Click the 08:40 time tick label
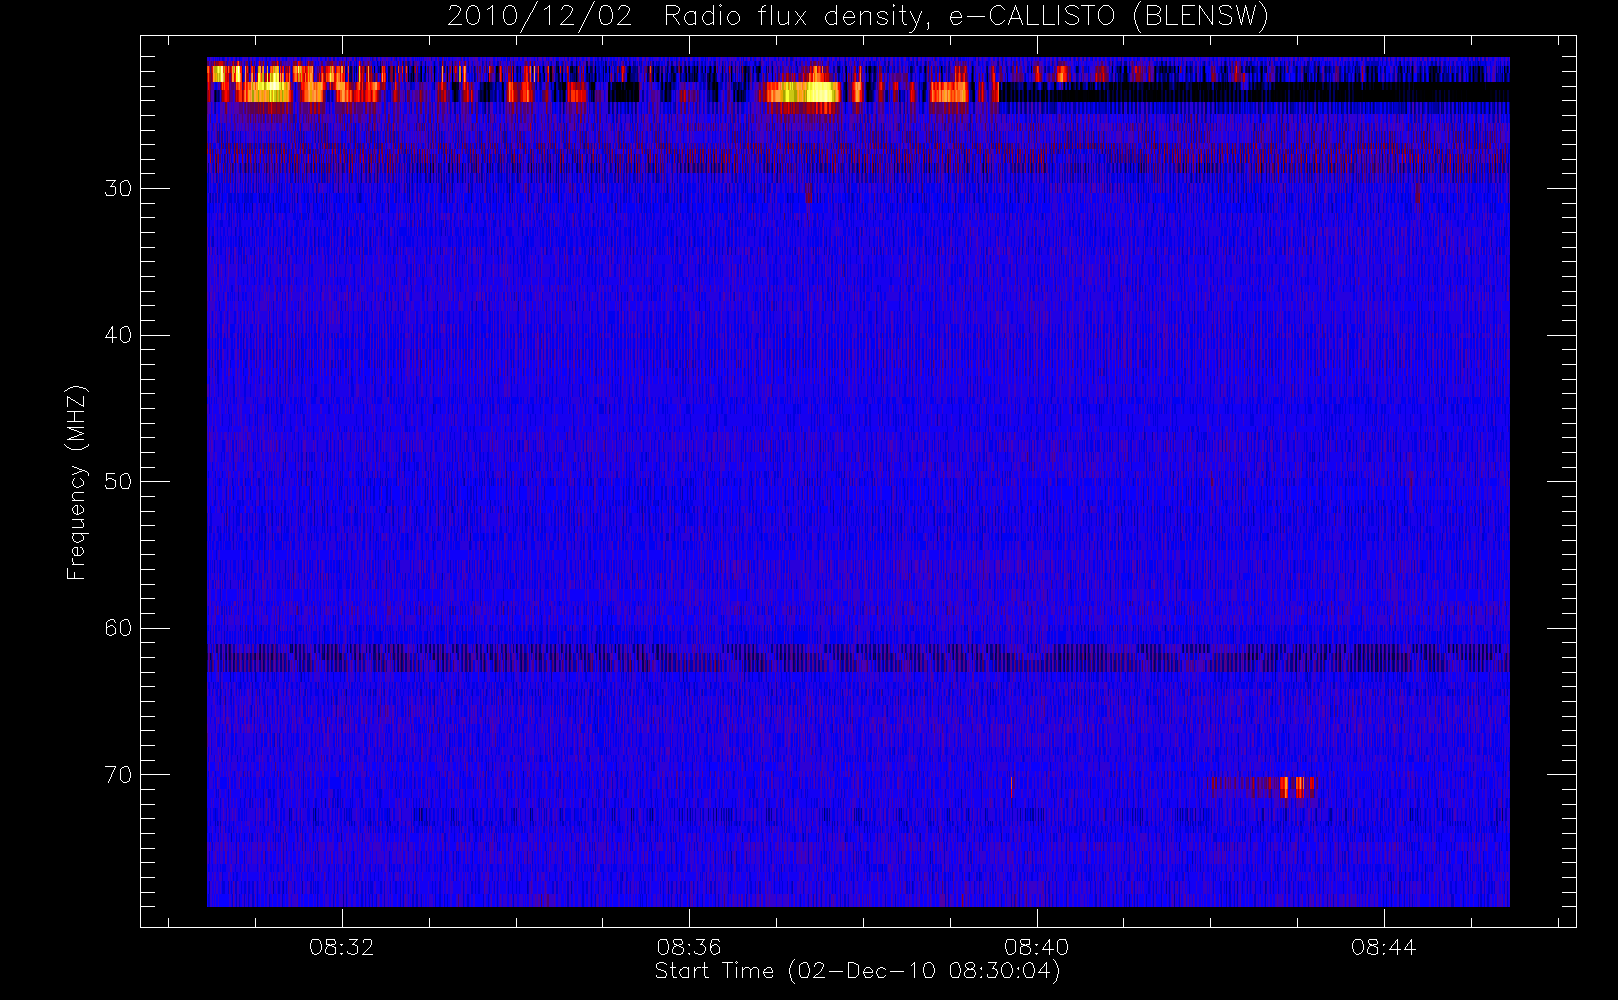1618x1000 pixels. [x=1037, y=947]
